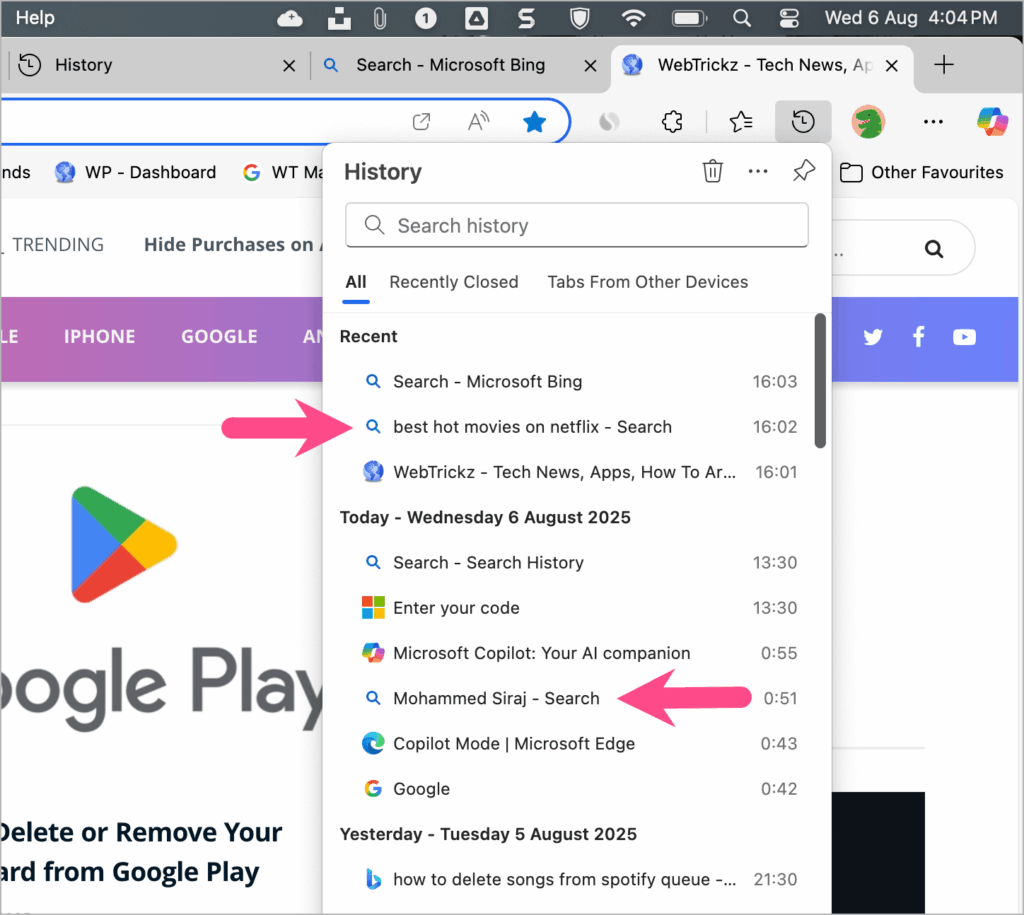The image size is (1024, 915).
Task: Switch to the Recently Closed tab
Action: coord(453,282)
